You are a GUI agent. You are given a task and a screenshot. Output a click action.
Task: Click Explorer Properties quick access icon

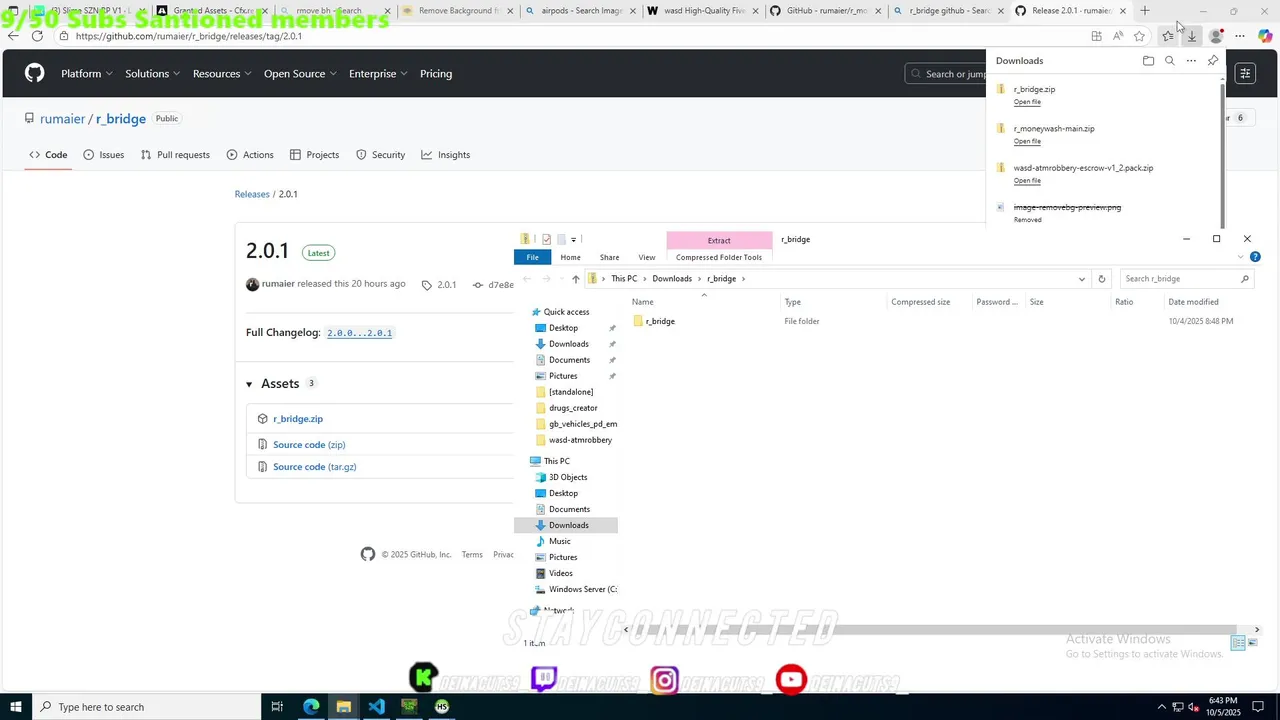coord(546,239)
